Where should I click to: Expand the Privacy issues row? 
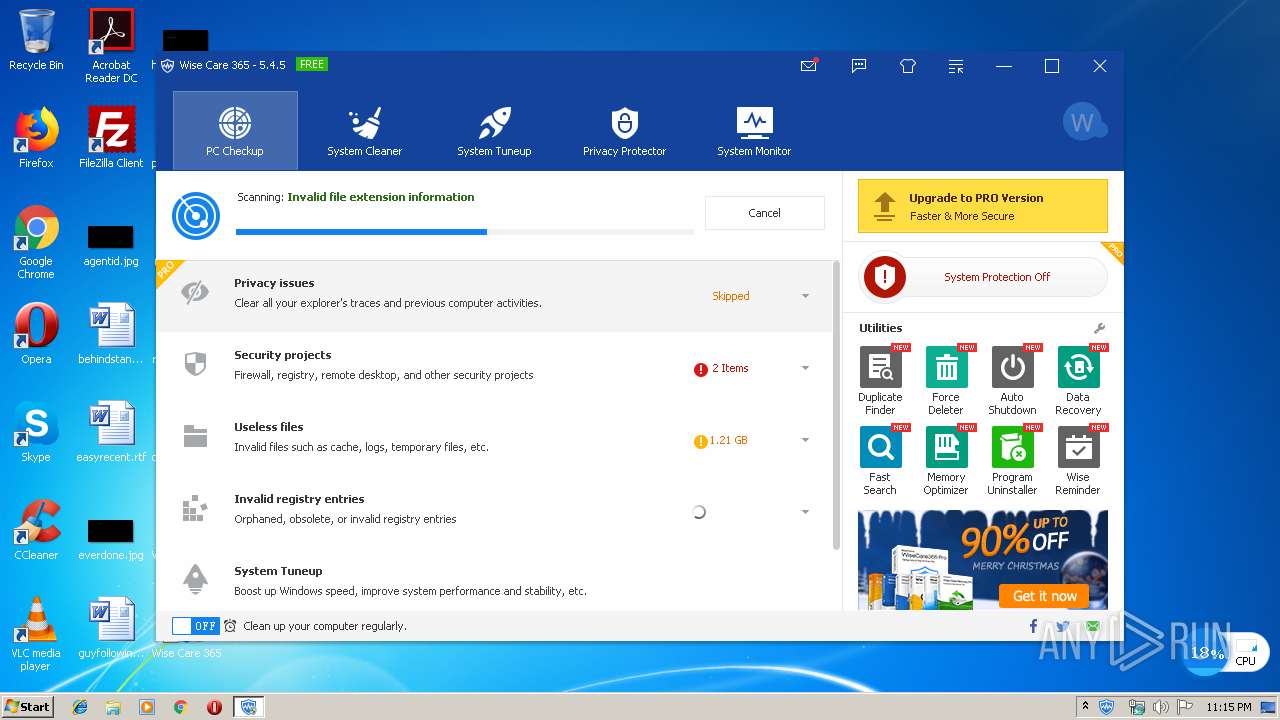click(x=805, y=296)
